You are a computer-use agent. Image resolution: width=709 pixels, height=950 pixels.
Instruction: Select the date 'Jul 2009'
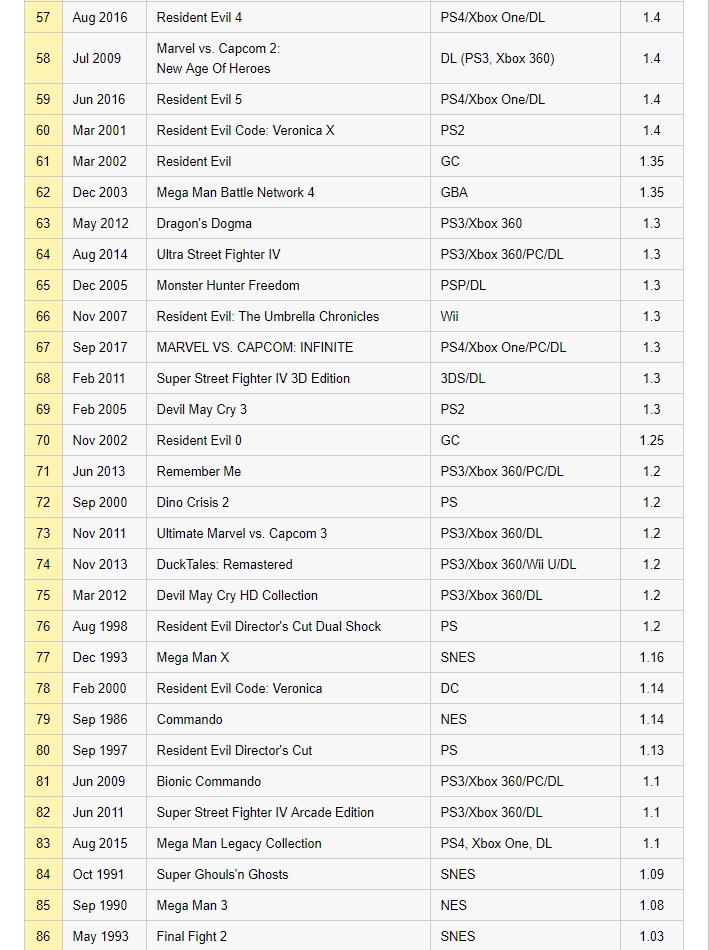click(x=96, y=59)
